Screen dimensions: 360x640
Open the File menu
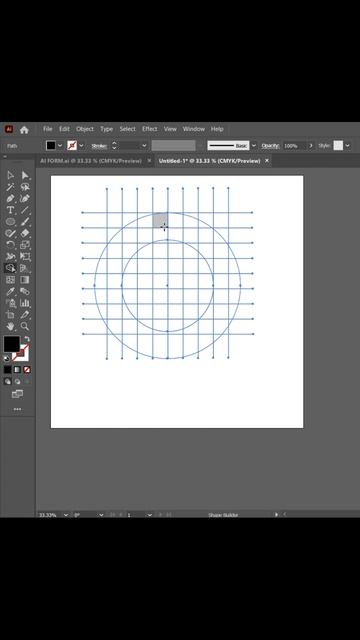point(48,129)
